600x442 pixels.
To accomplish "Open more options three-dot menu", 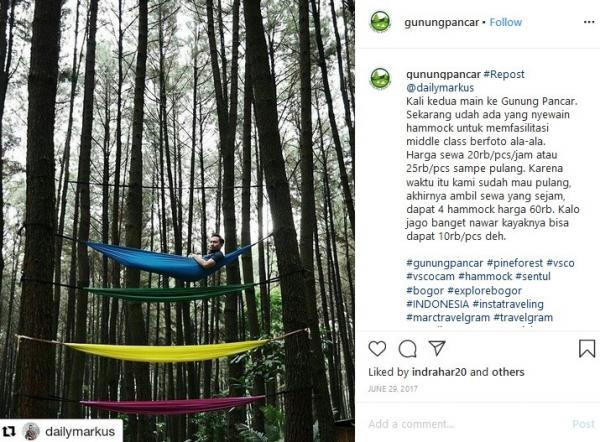I will [x=589, y=22].
